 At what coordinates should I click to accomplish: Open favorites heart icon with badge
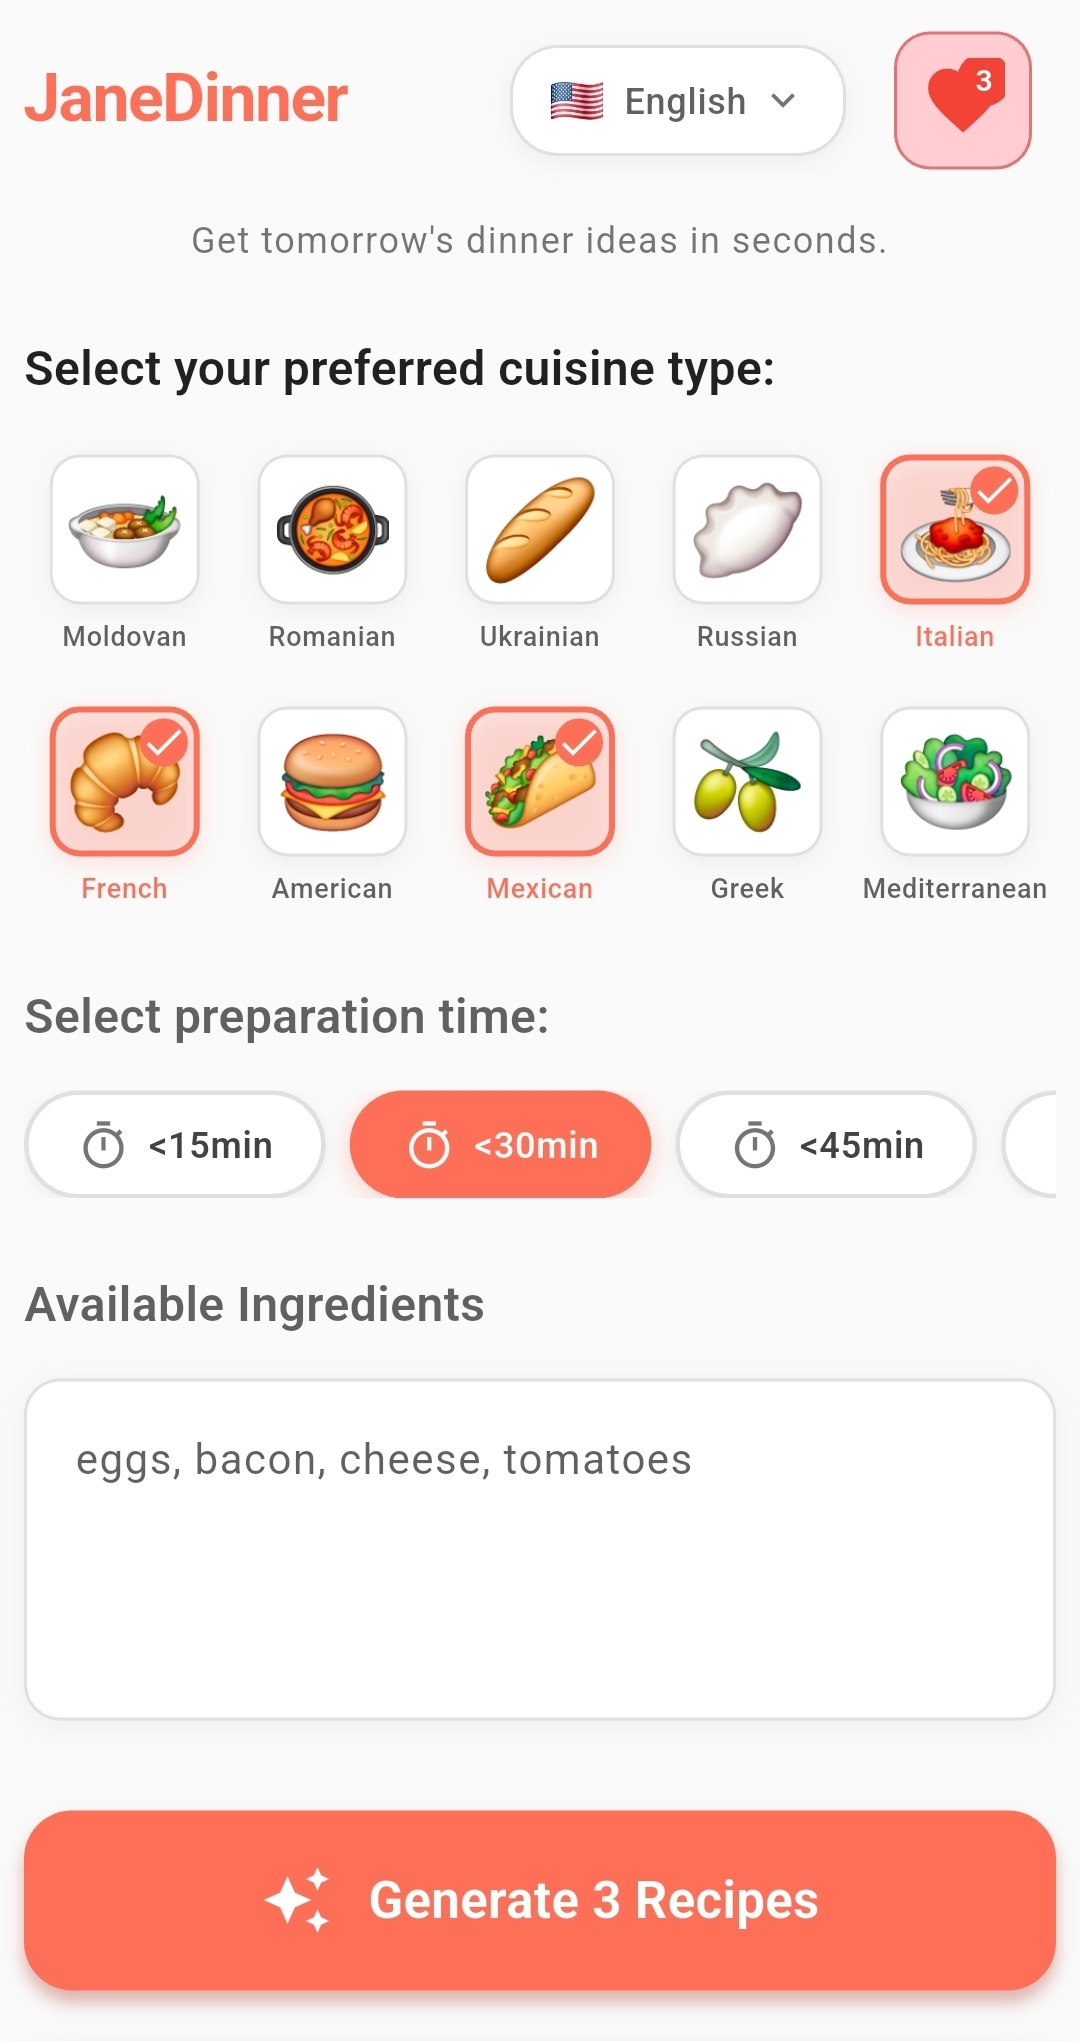[962, 100]
